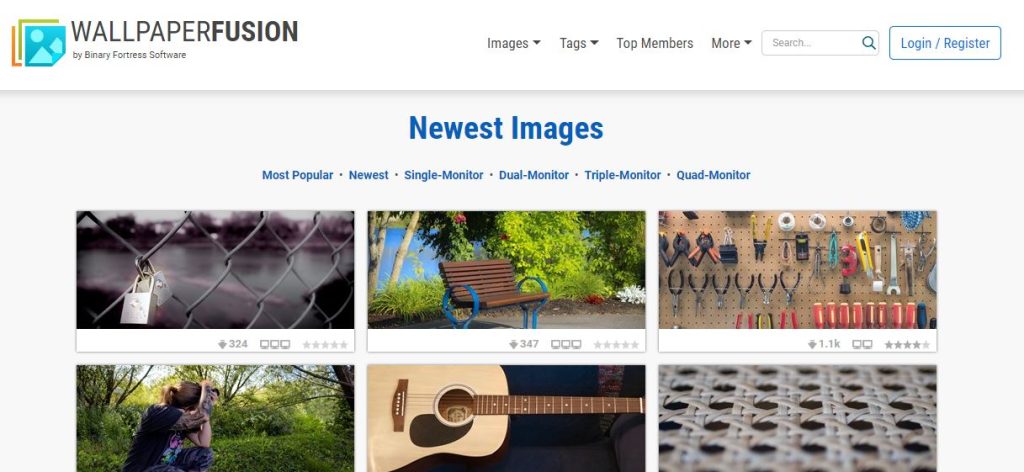Go to Top Members page
Screen dimensions: 1024x472
click(x=654, y=43)
